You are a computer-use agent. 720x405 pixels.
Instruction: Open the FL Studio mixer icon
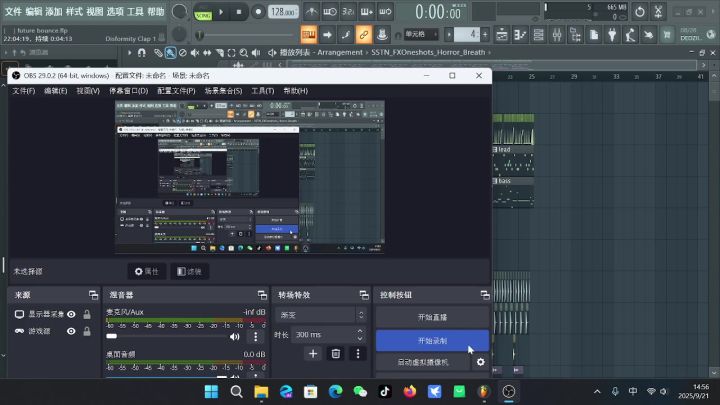click(x=557, y=34)
